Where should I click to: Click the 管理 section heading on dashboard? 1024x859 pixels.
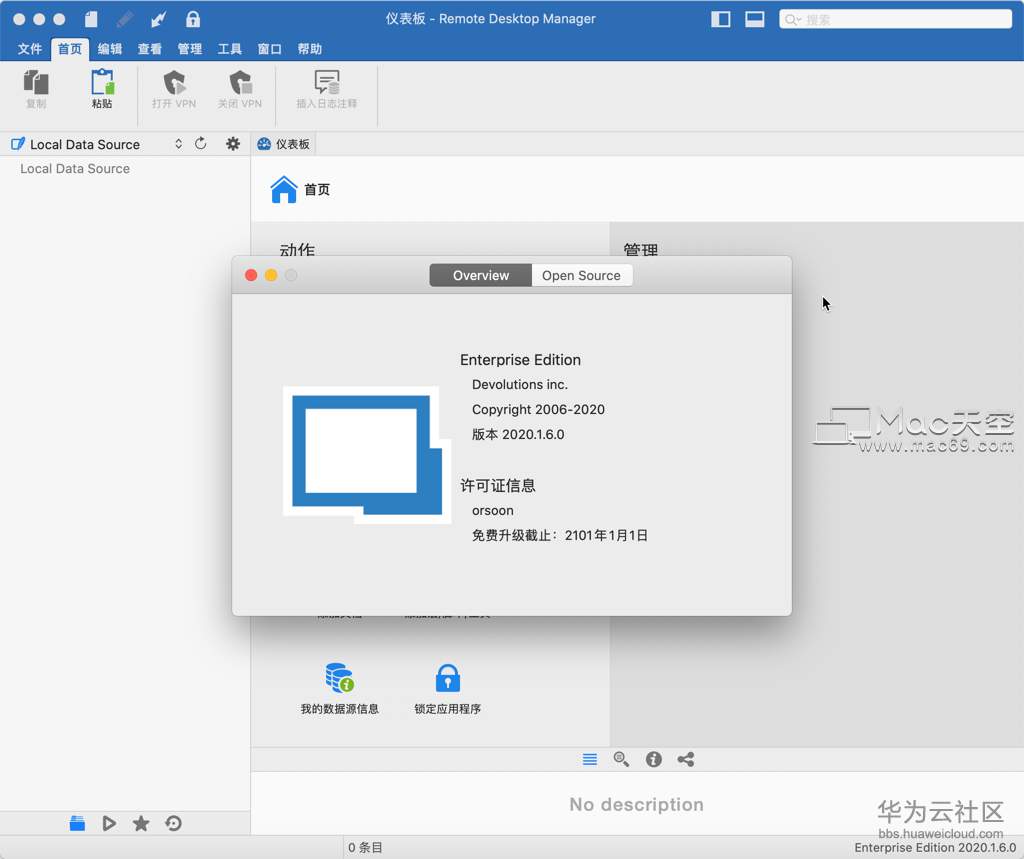click(641, 249)
